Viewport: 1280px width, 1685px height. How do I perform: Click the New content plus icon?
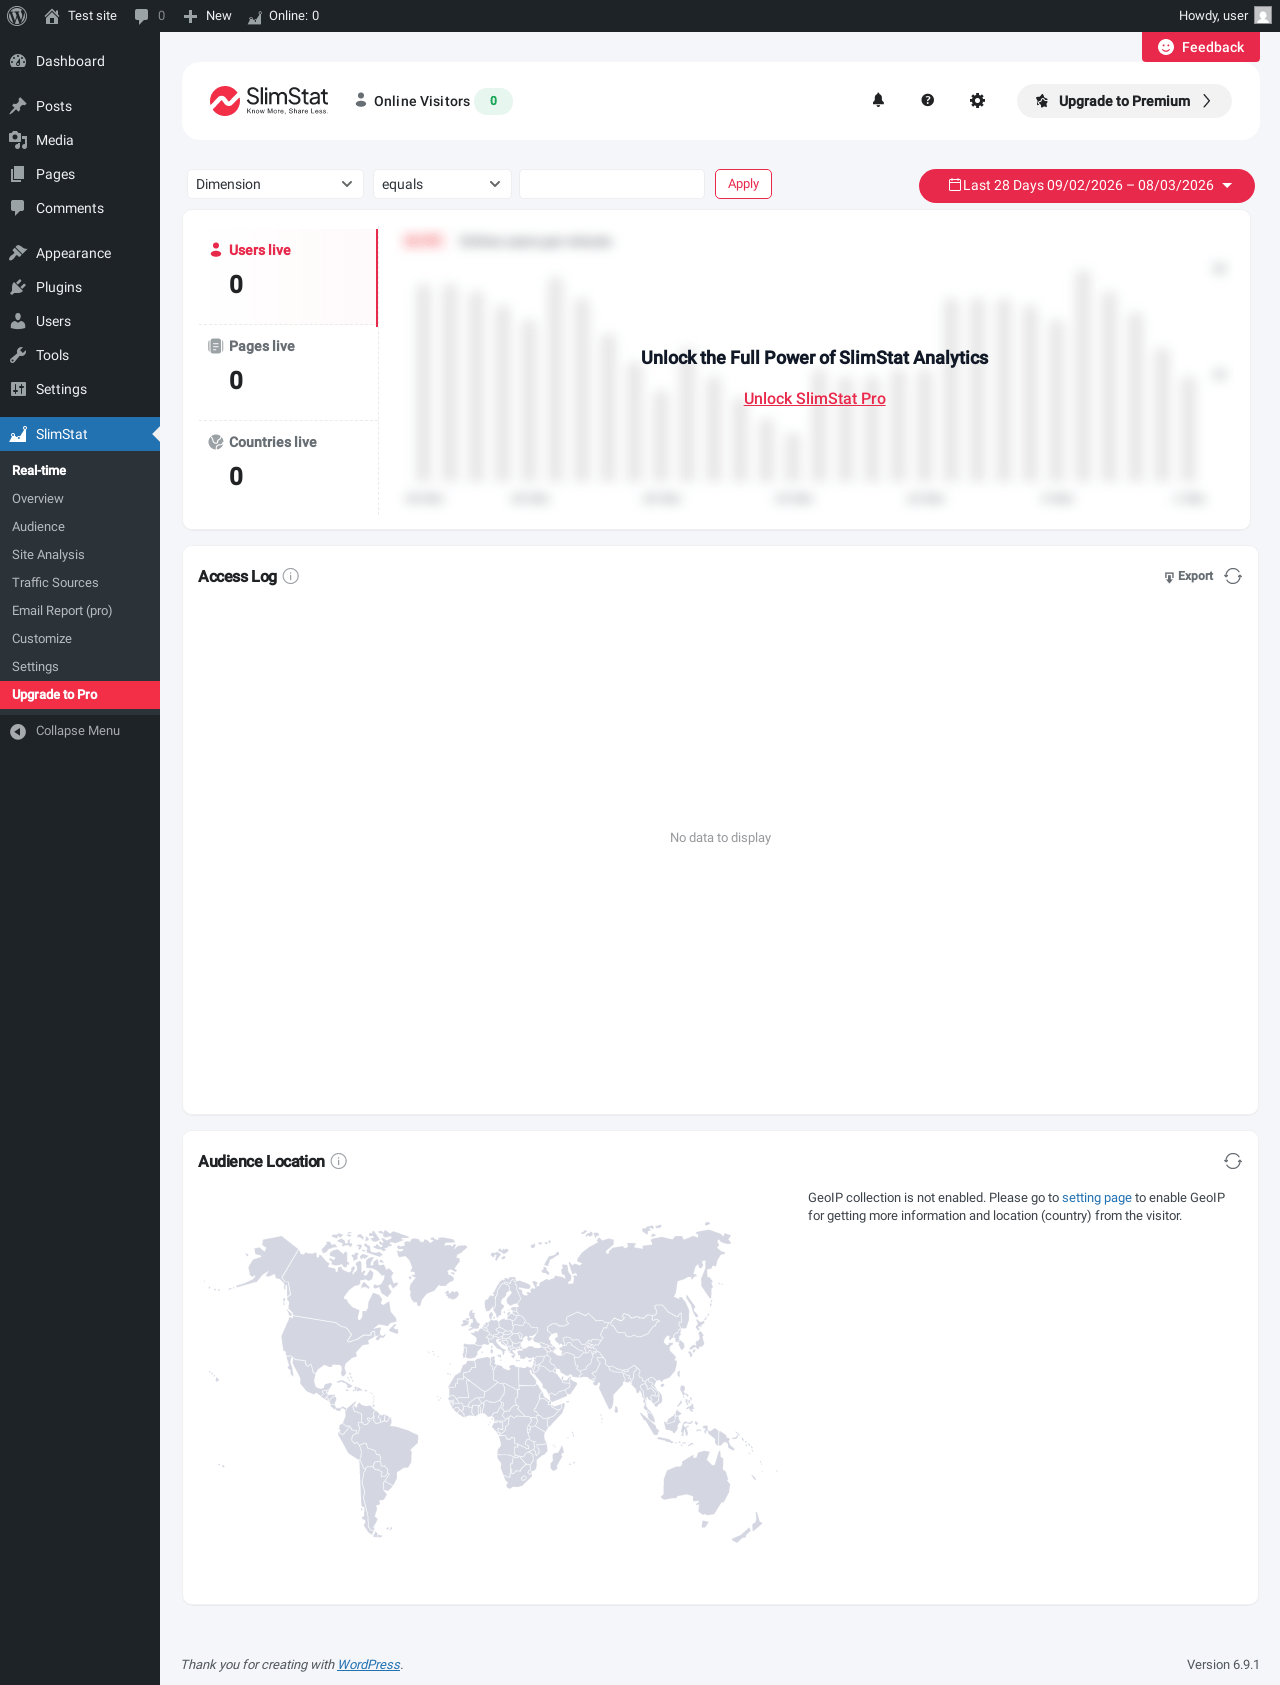(190, 16)
